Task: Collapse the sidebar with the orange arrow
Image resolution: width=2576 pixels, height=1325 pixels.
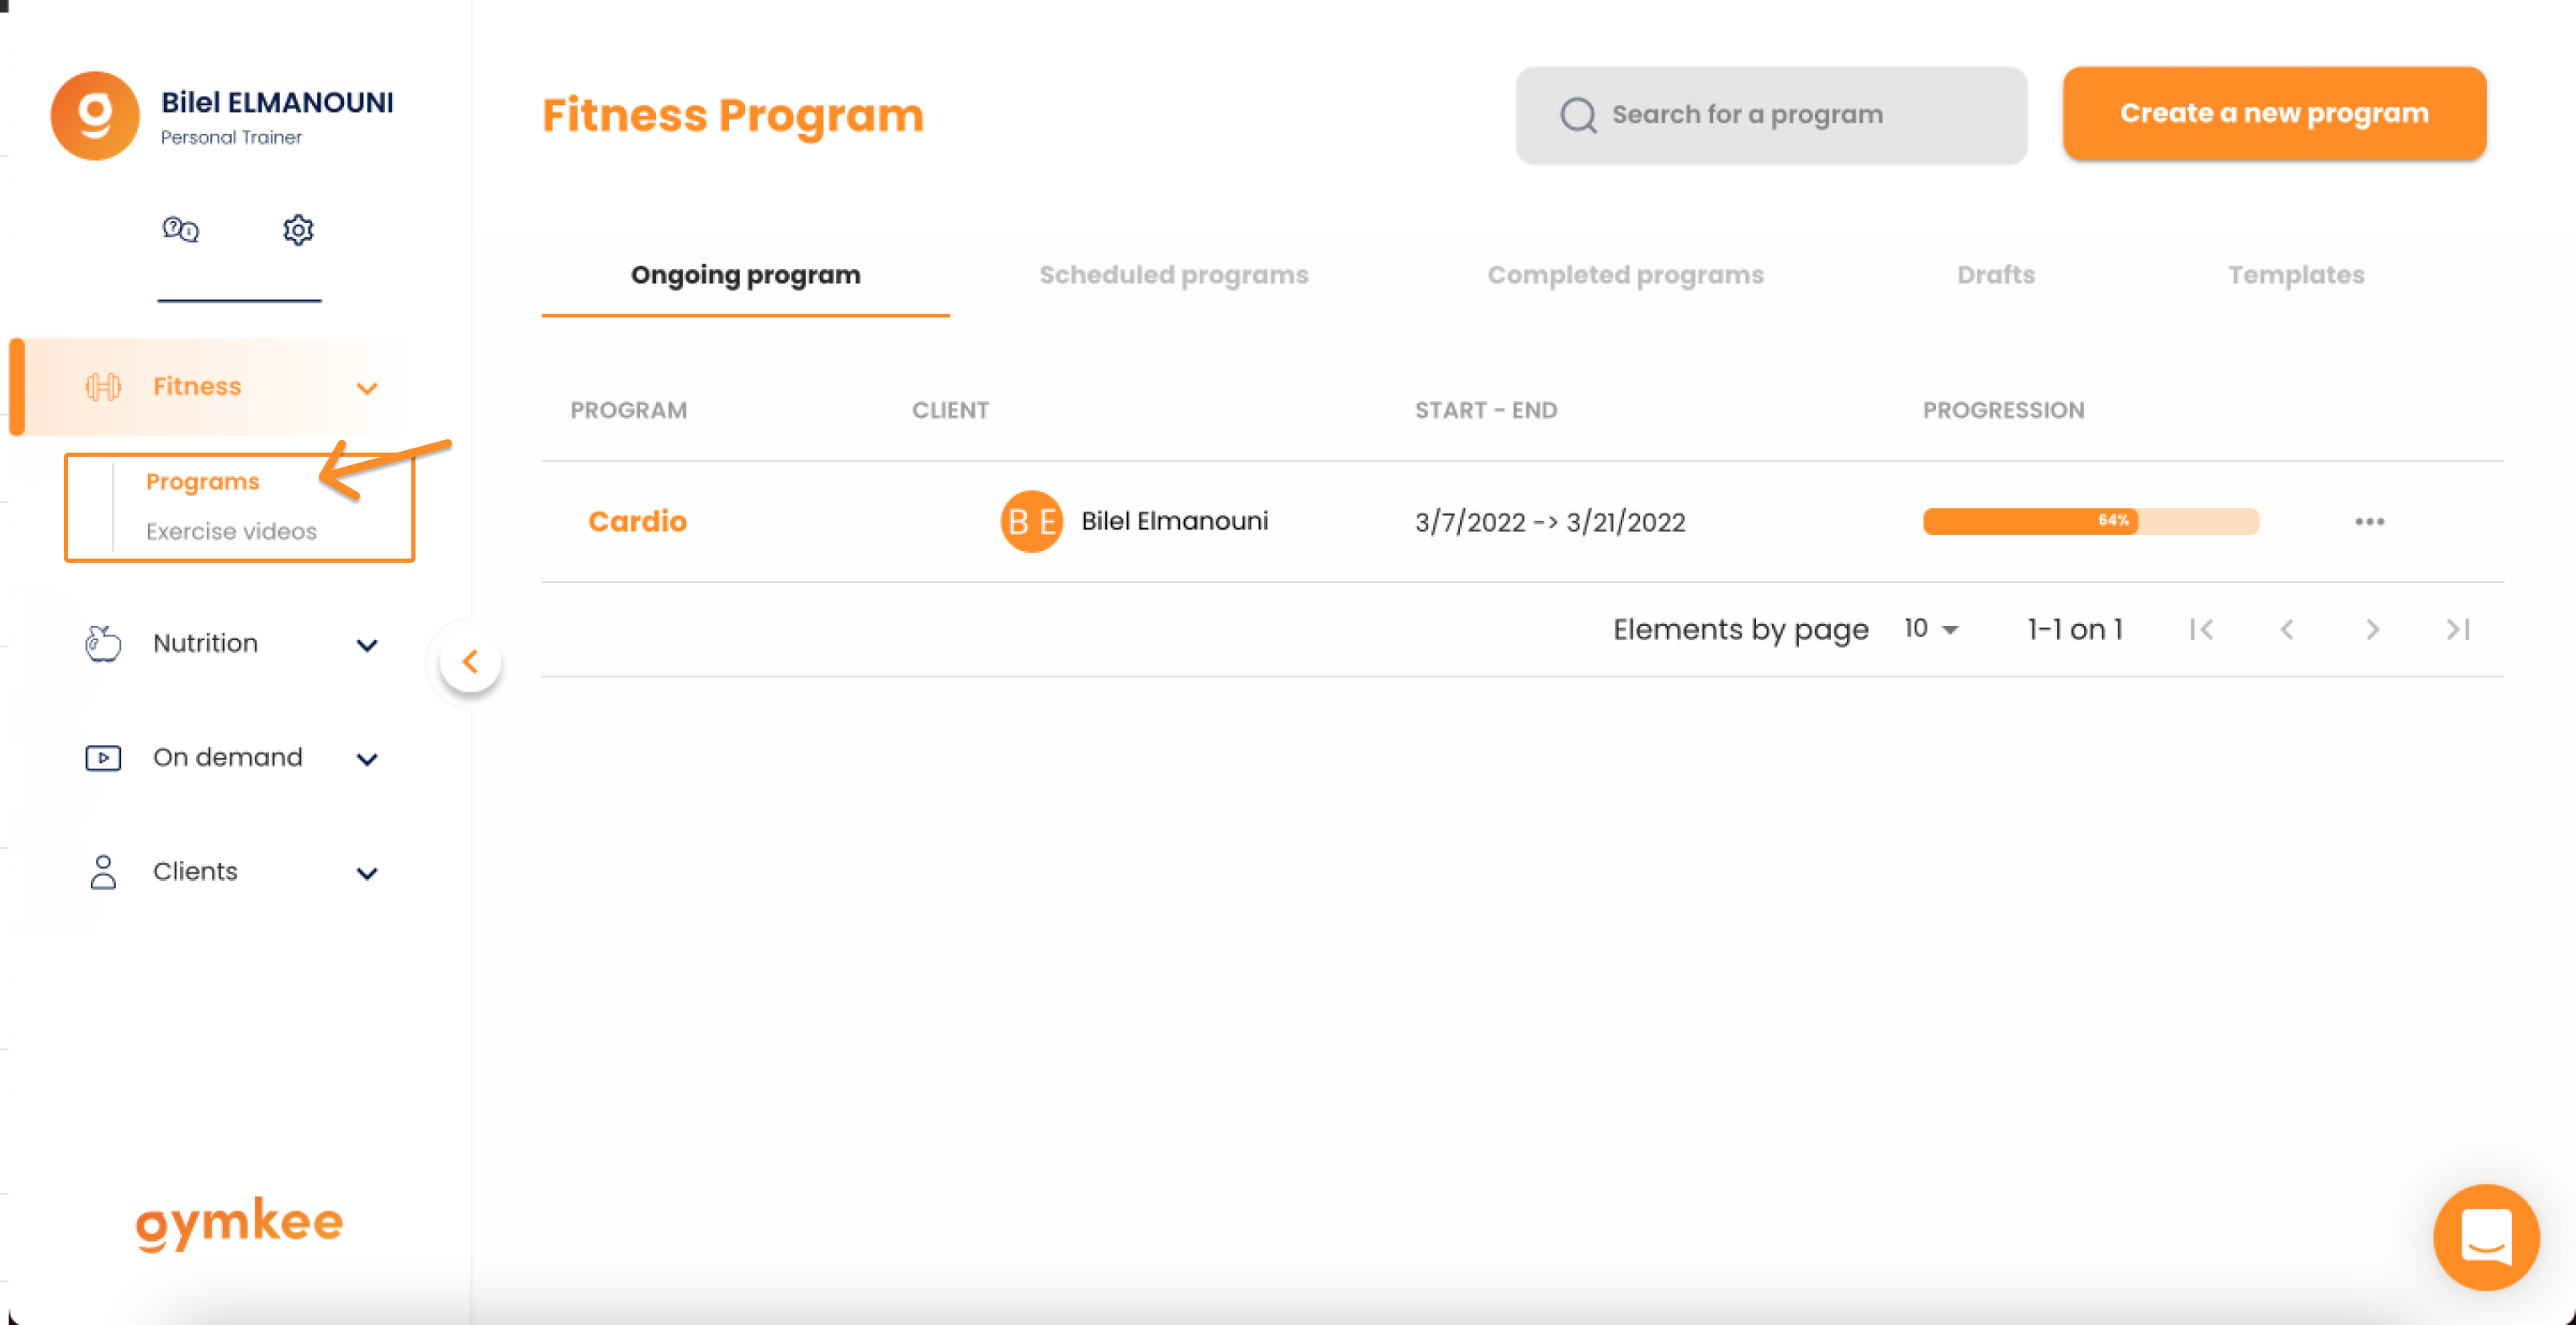Action: point(470,661)
